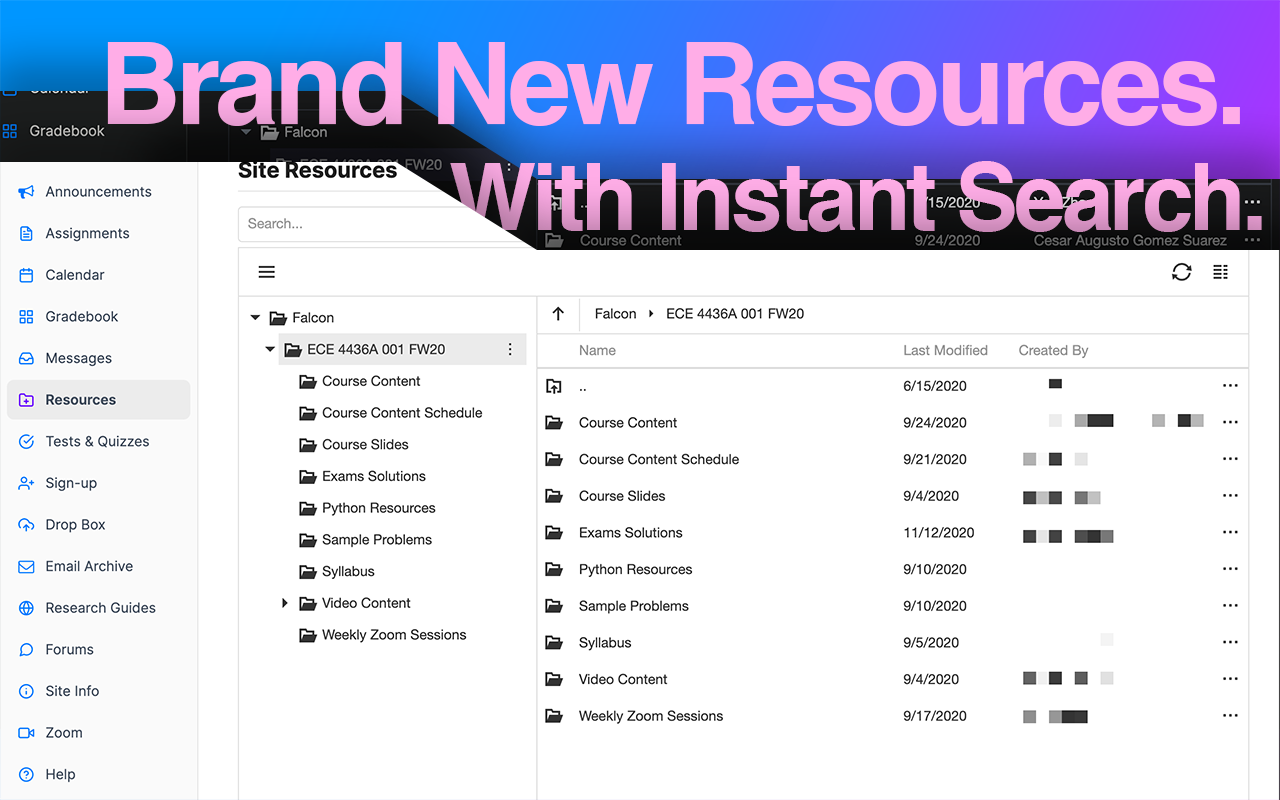Expand the Video Content tree node
This screenshot has height=800, width=1280.
pos(285,603)
